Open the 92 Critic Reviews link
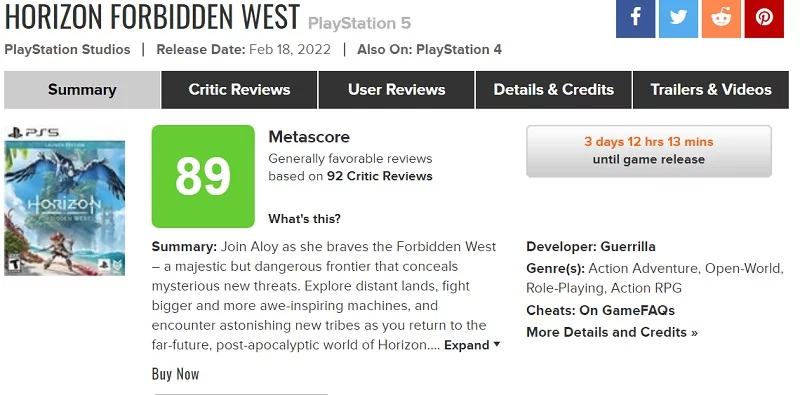Screen dimensions: 800x395 (380, 176)
